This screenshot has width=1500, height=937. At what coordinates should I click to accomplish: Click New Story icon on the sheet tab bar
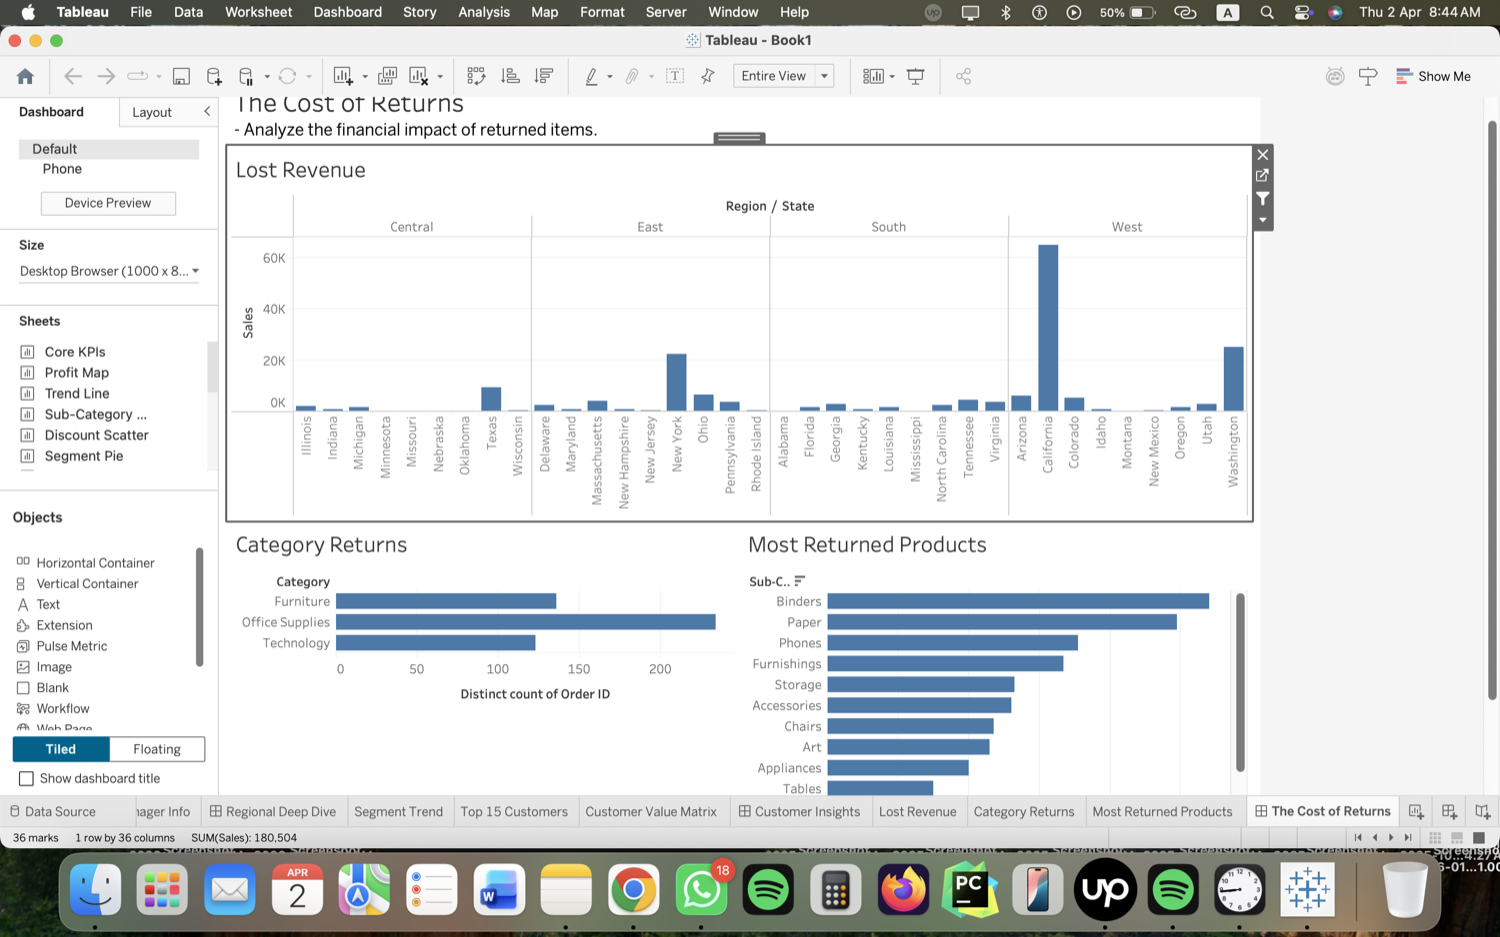tap(1482, 811)
